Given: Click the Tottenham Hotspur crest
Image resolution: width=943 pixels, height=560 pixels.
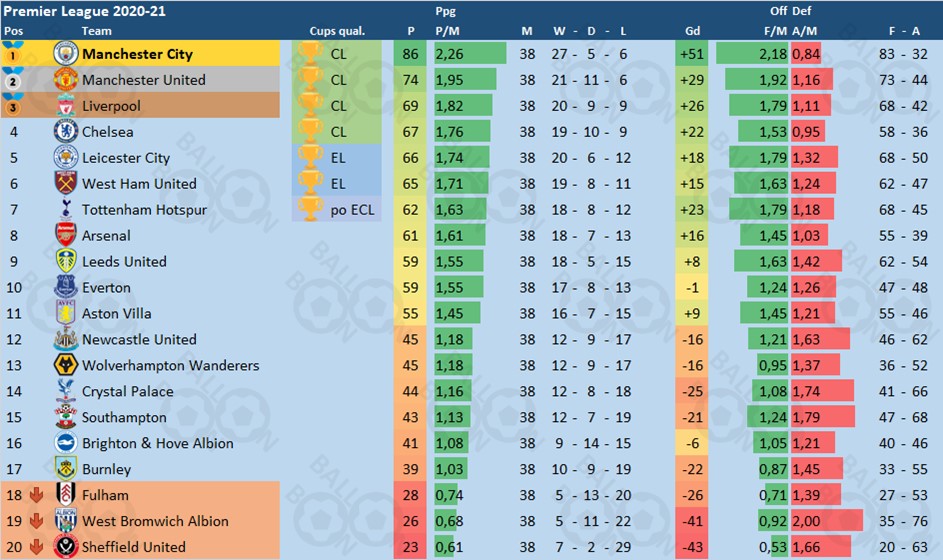Looking at the screenshot, I should [x=66, y=210].
